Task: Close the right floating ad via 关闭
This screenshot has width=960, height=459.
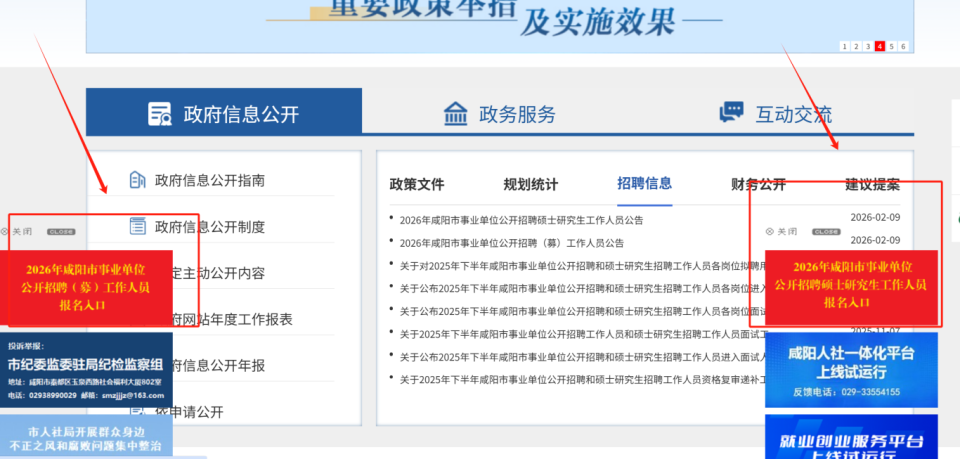Action: point(781,232)
